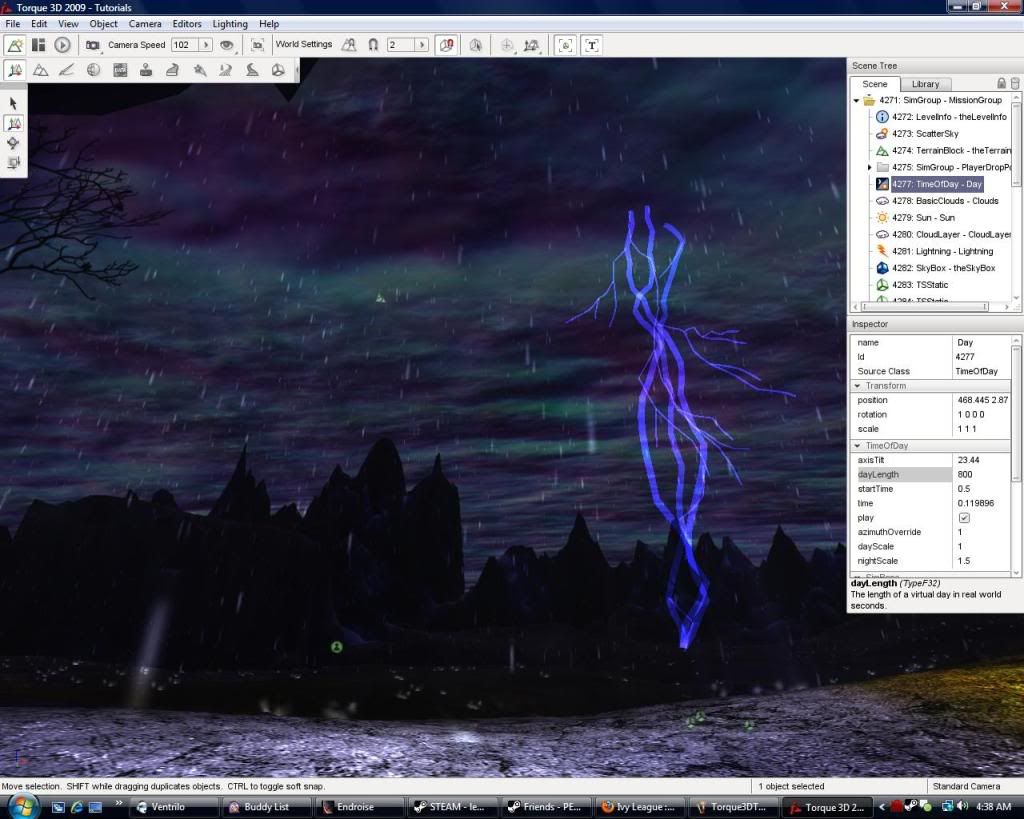Collapse the Transform section in Inspector
The image size is (1024, 819).
(858, 386)
